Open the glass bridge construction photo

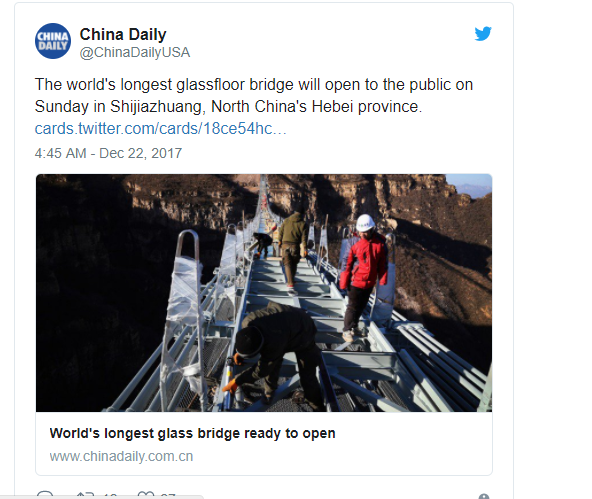click(264, 293)
